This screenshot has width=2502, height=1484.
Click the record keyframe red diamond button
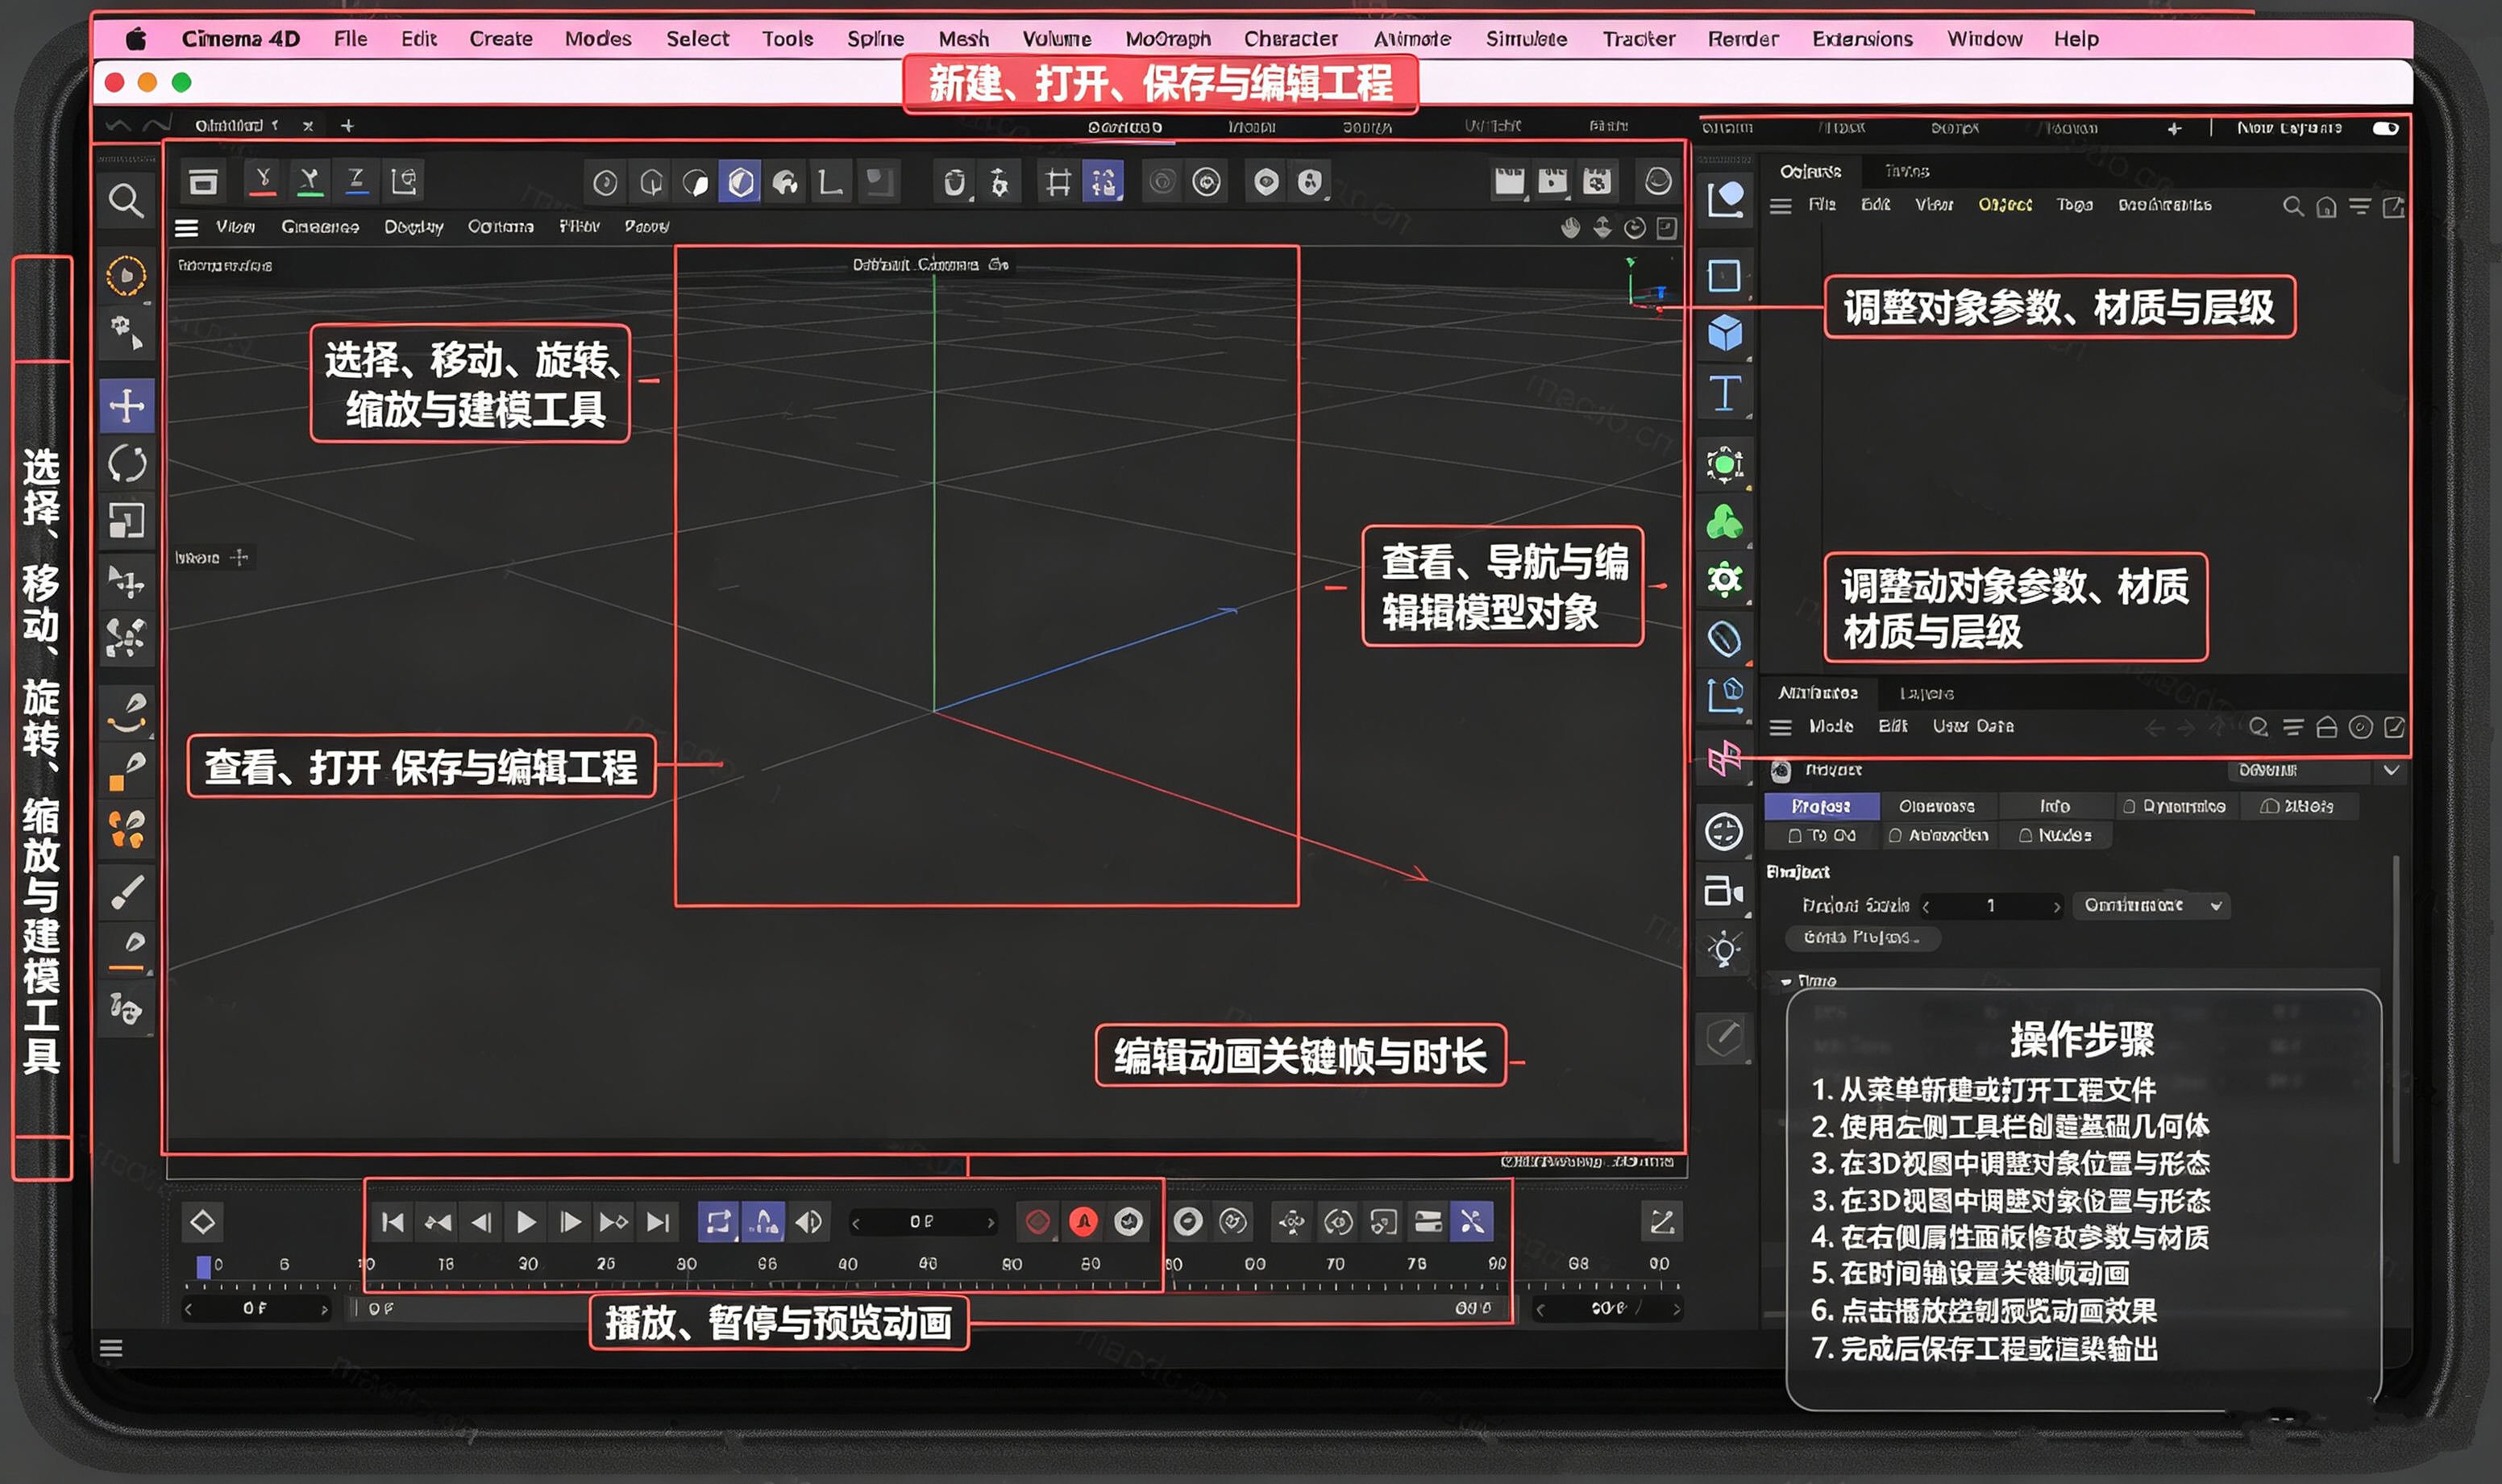[1037, 1221]
